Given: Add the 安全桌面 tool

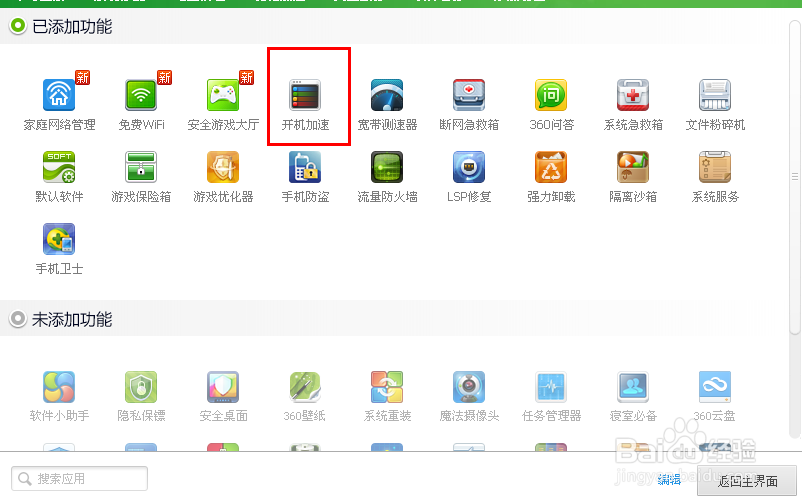Looking at the screenshot, I should 223,387.
